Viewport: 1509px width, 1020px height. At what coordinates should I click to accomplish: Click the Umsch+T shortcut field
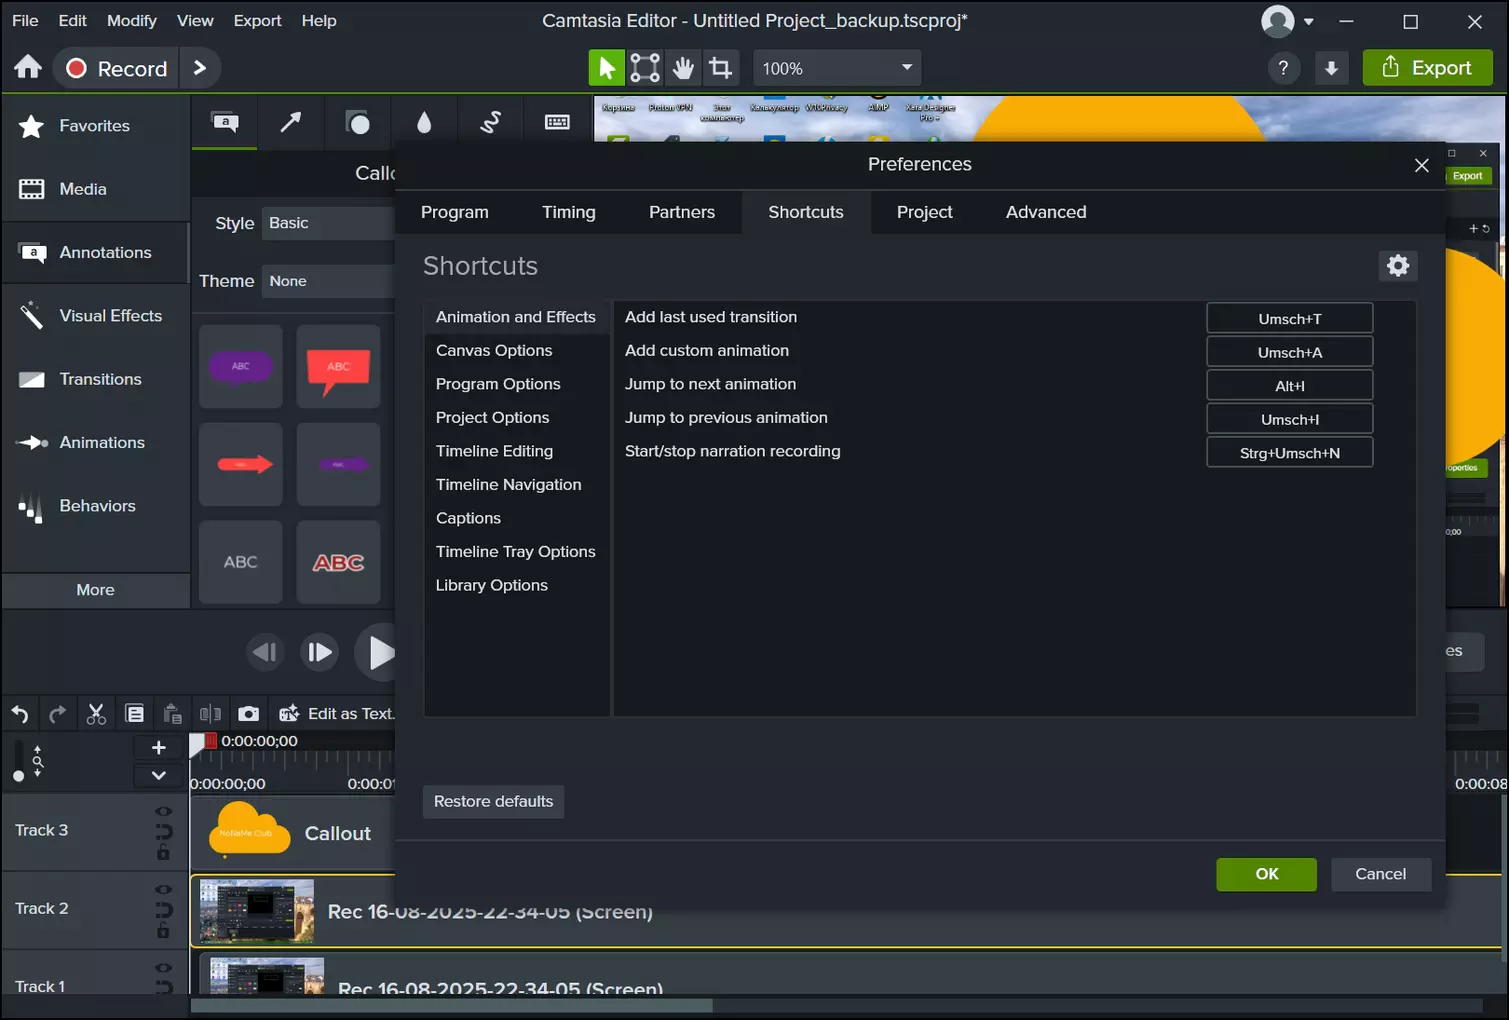[x=1289, y=319]
